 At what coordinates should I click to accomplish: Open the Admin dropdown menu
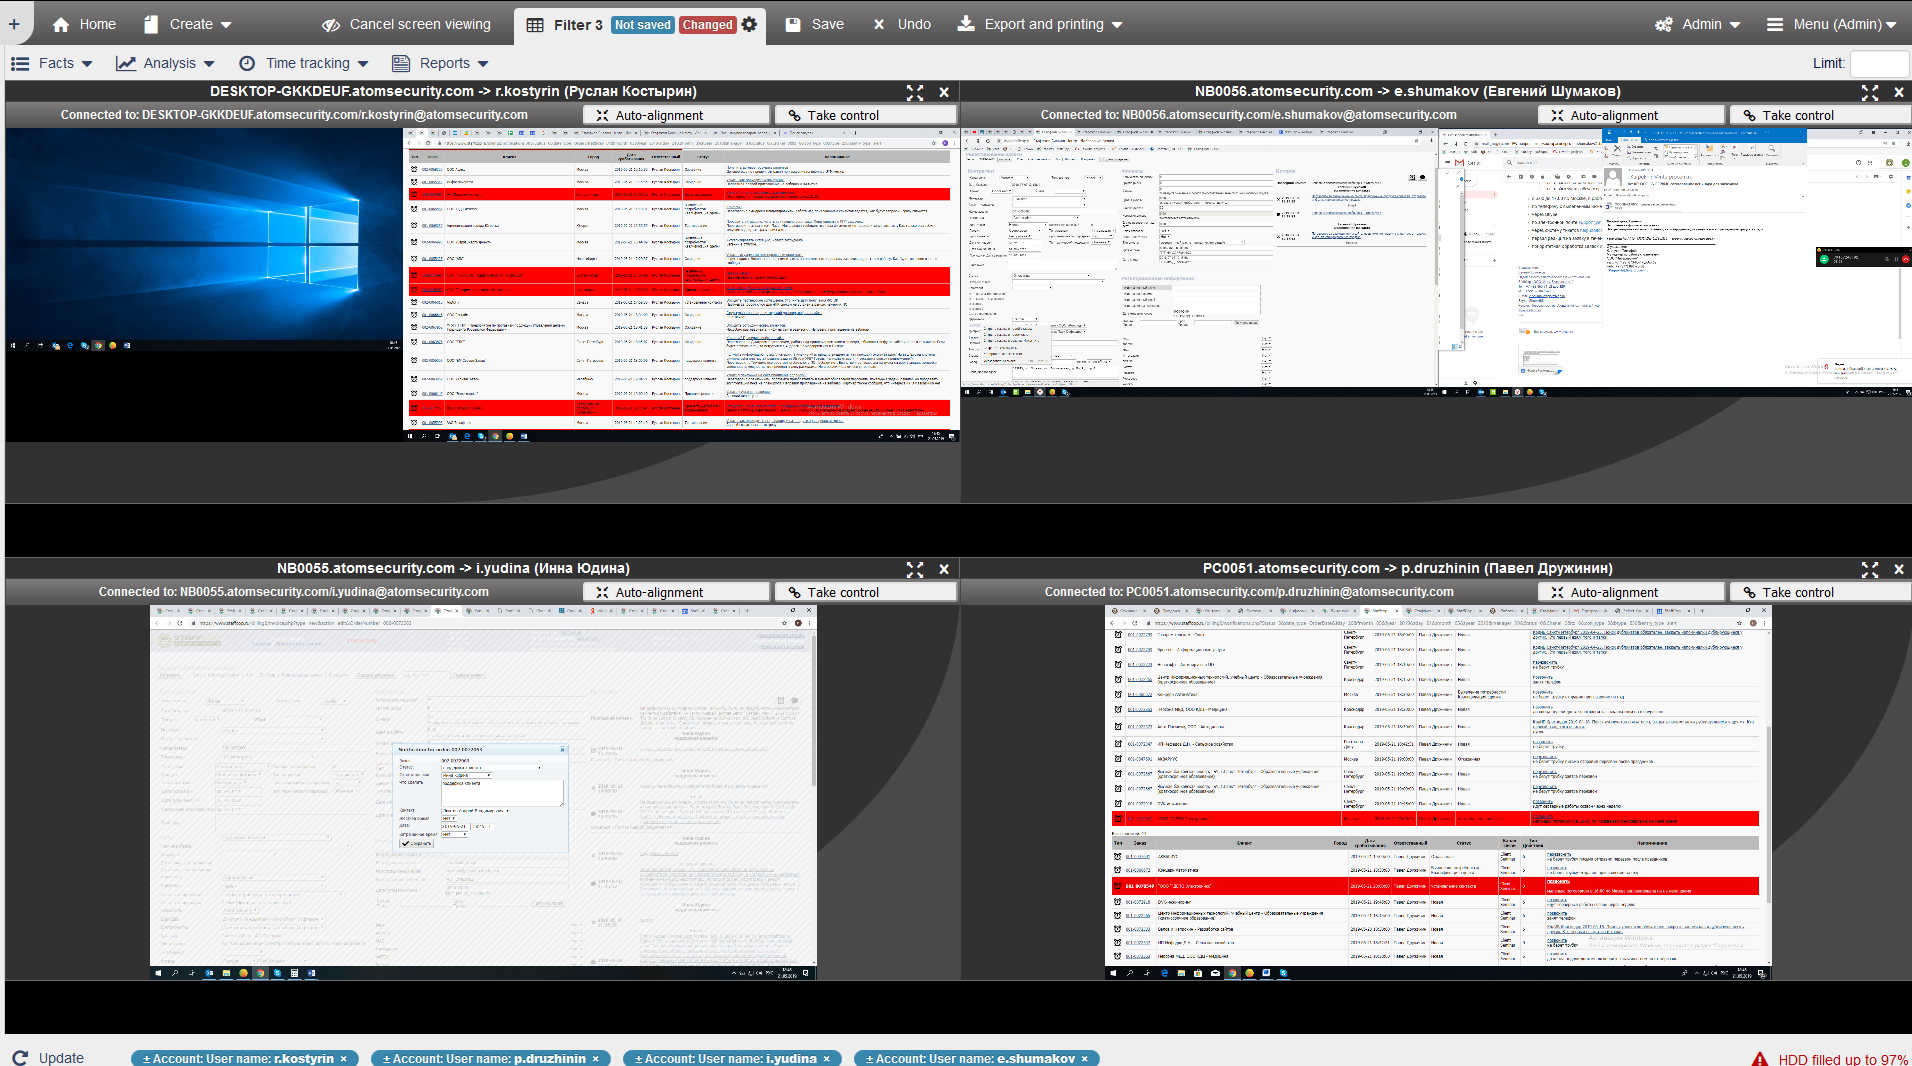tap(1698, 24)
